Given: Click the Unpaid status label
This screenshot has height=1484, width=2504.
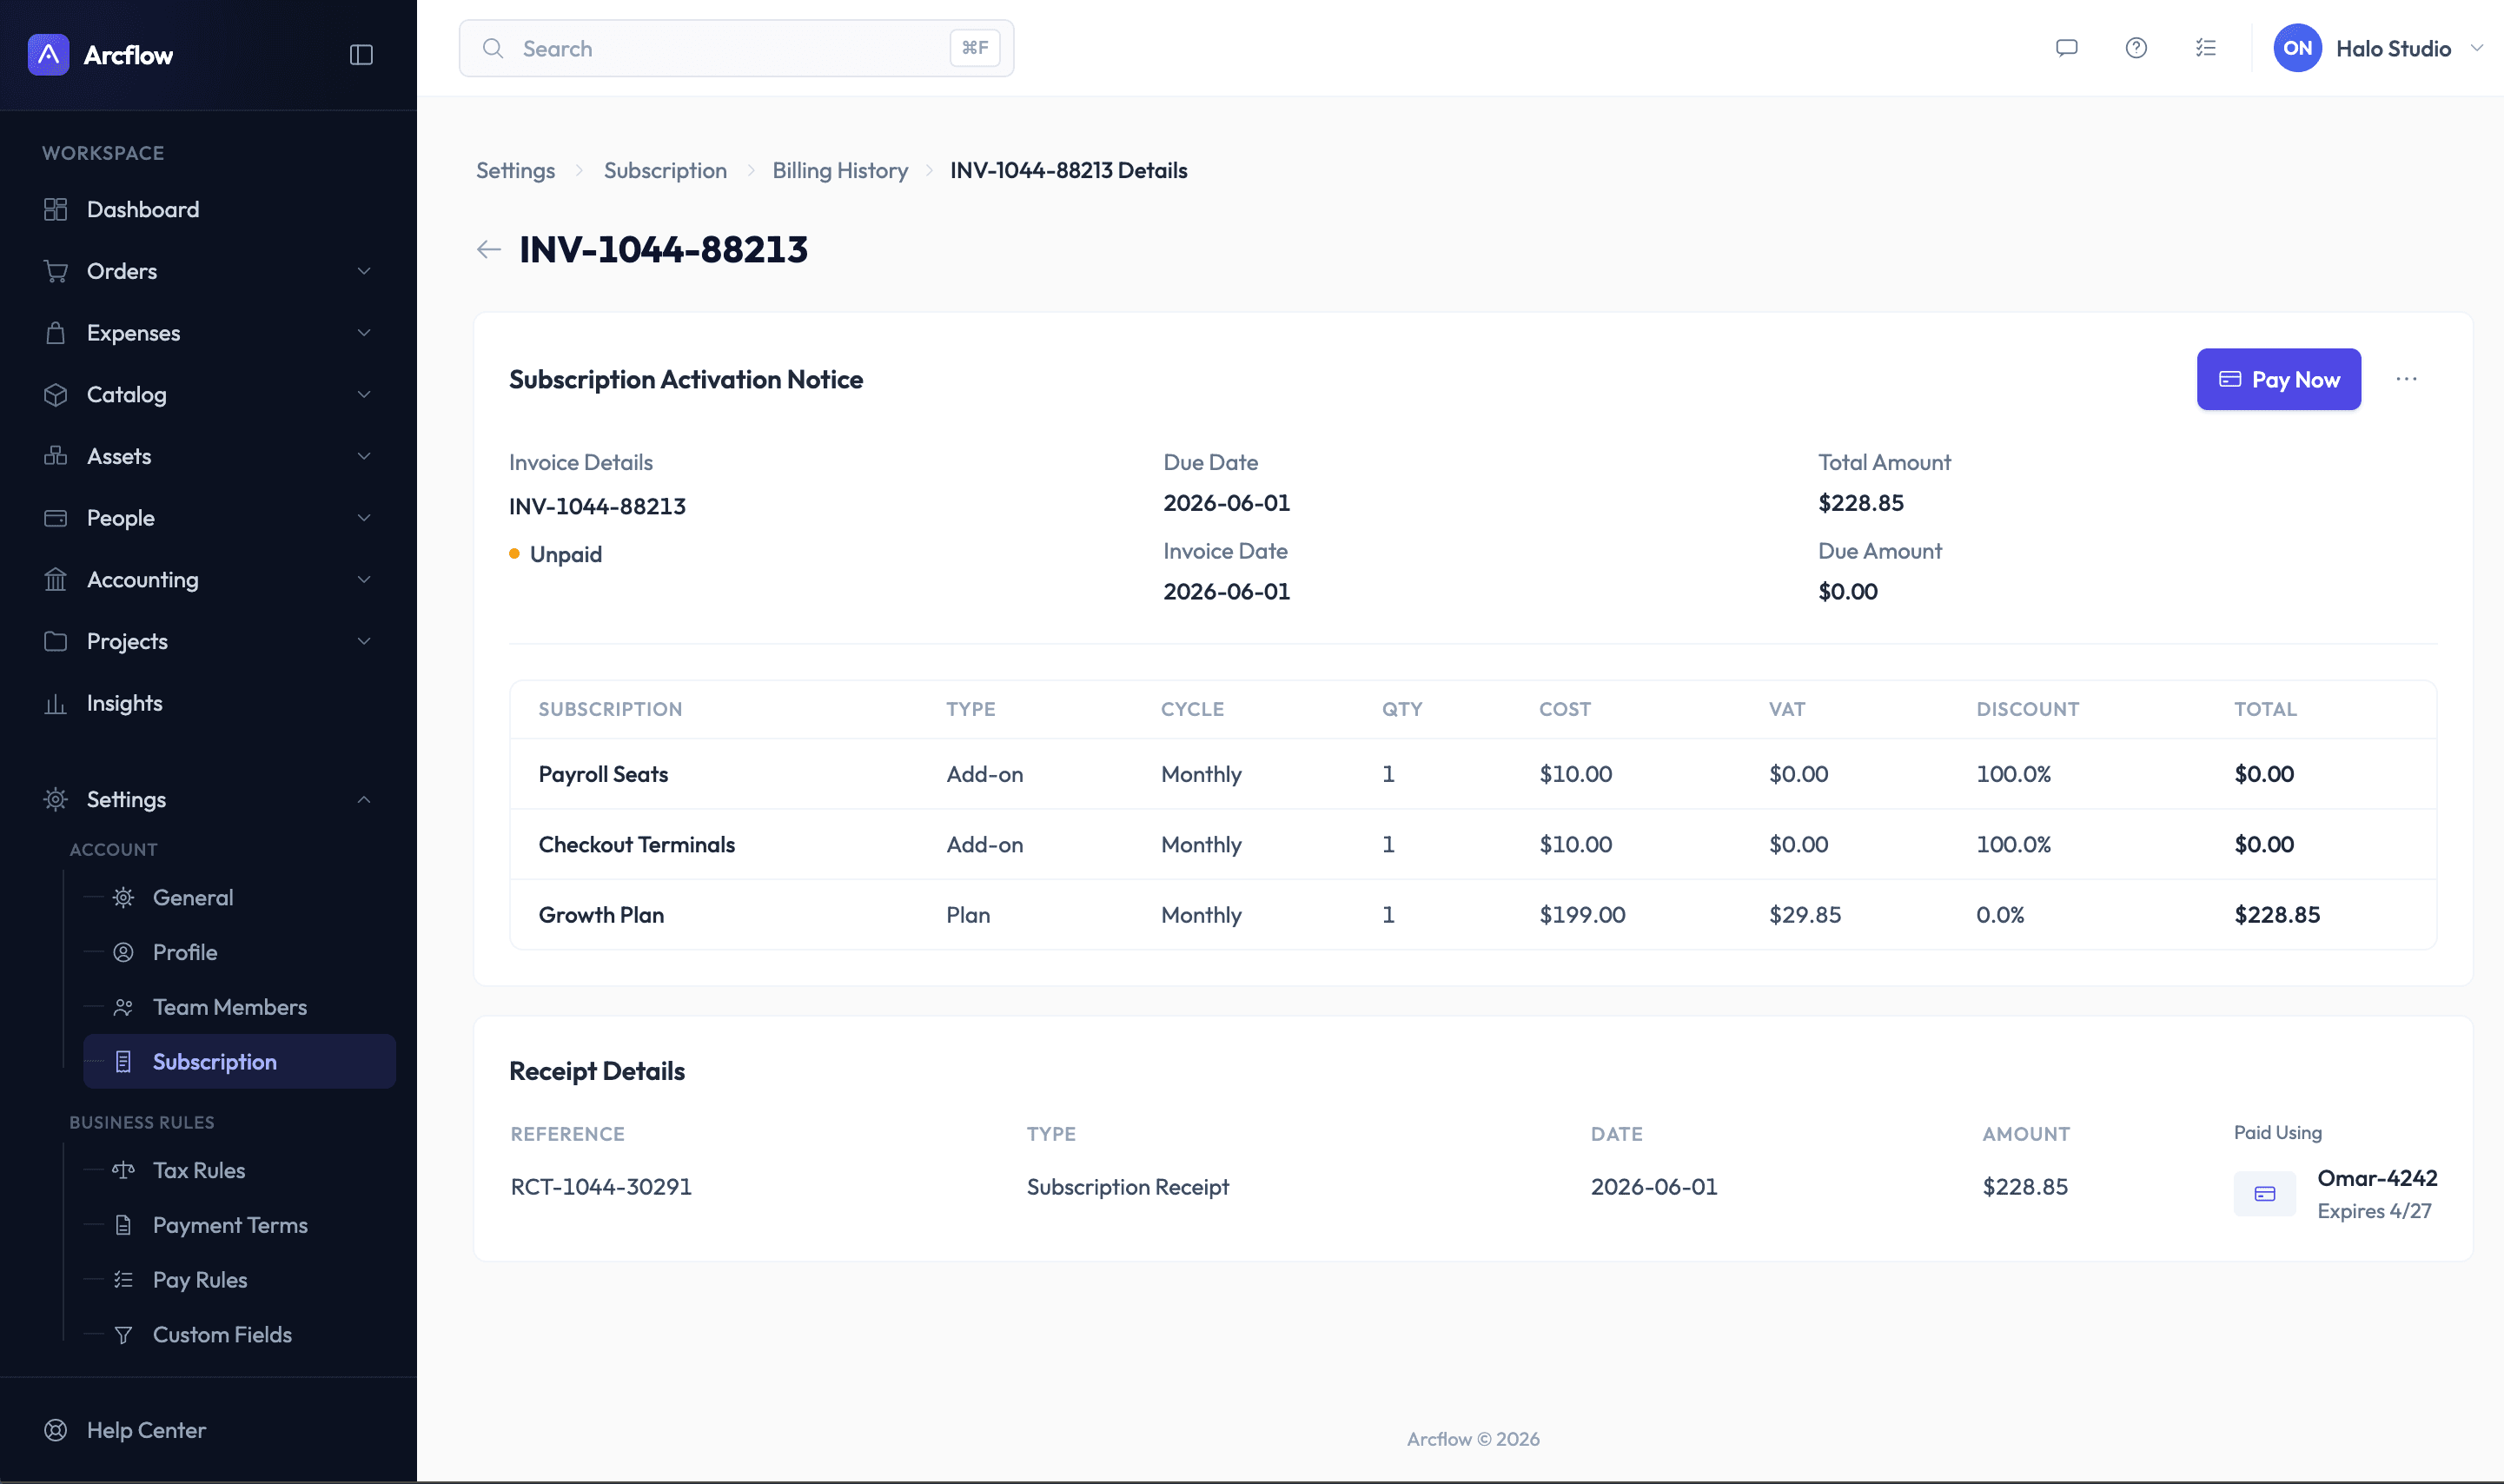Looking at the screenshot, I should [x=566, y=554].
